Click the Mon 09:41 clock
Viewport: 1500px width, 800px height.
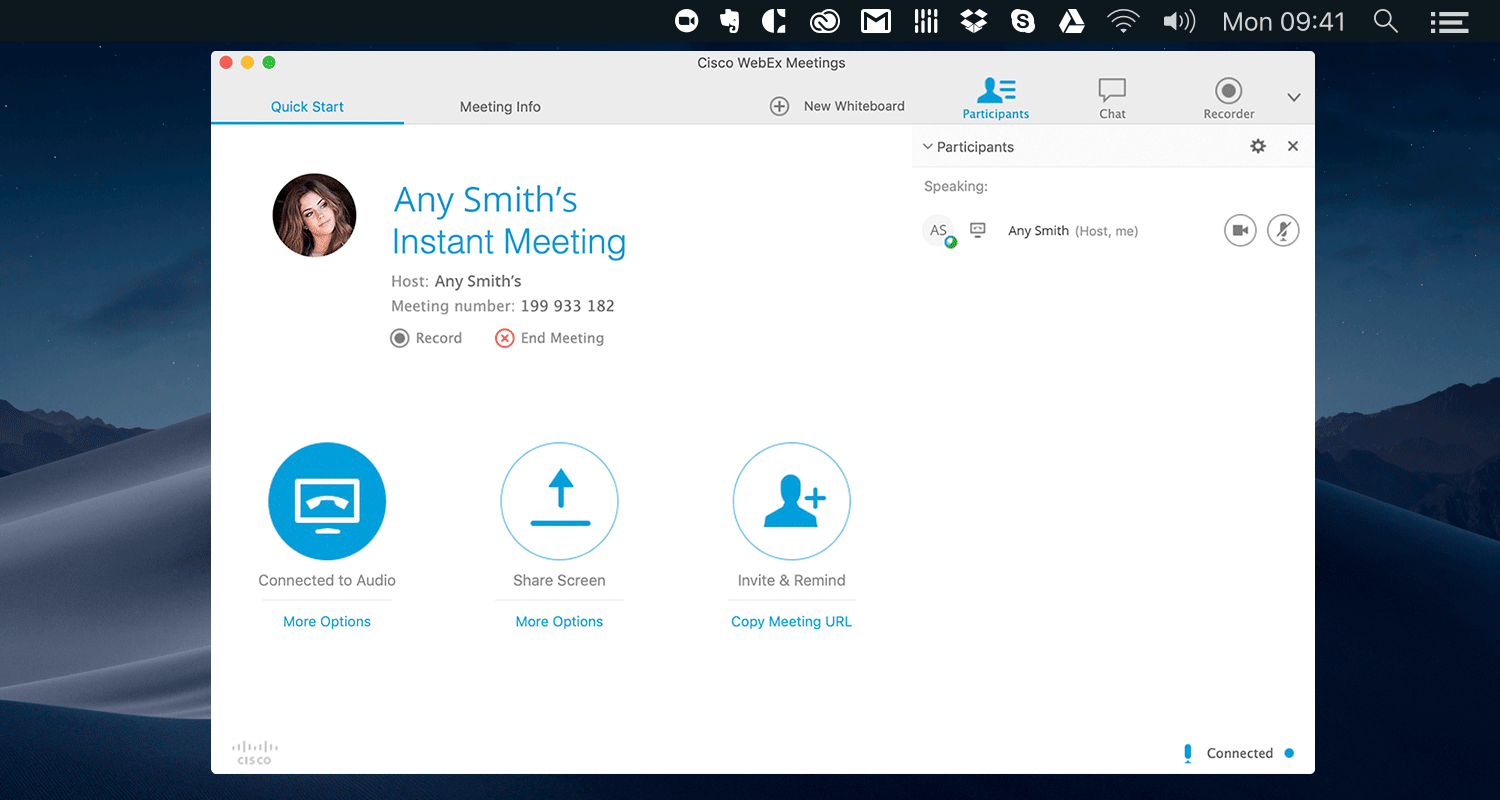[1284, 21]
